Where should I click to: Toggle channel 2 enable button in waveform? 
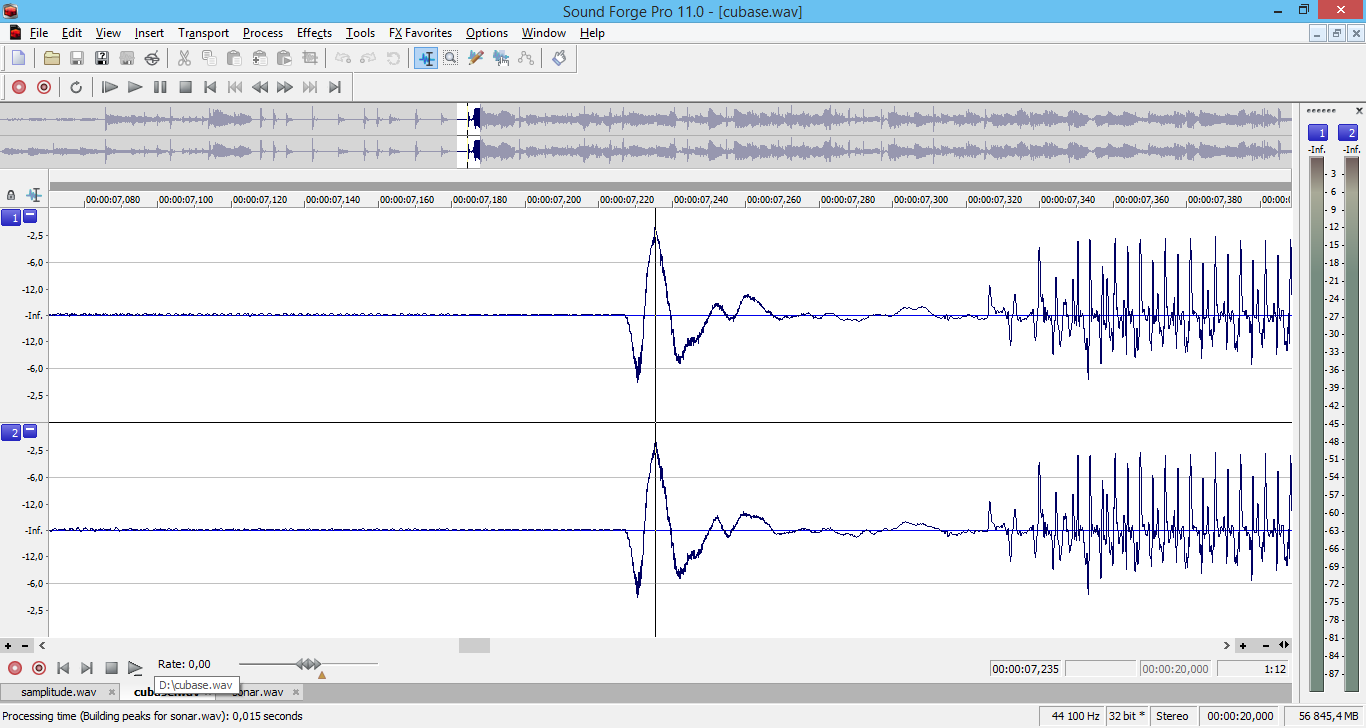point(11,432)
